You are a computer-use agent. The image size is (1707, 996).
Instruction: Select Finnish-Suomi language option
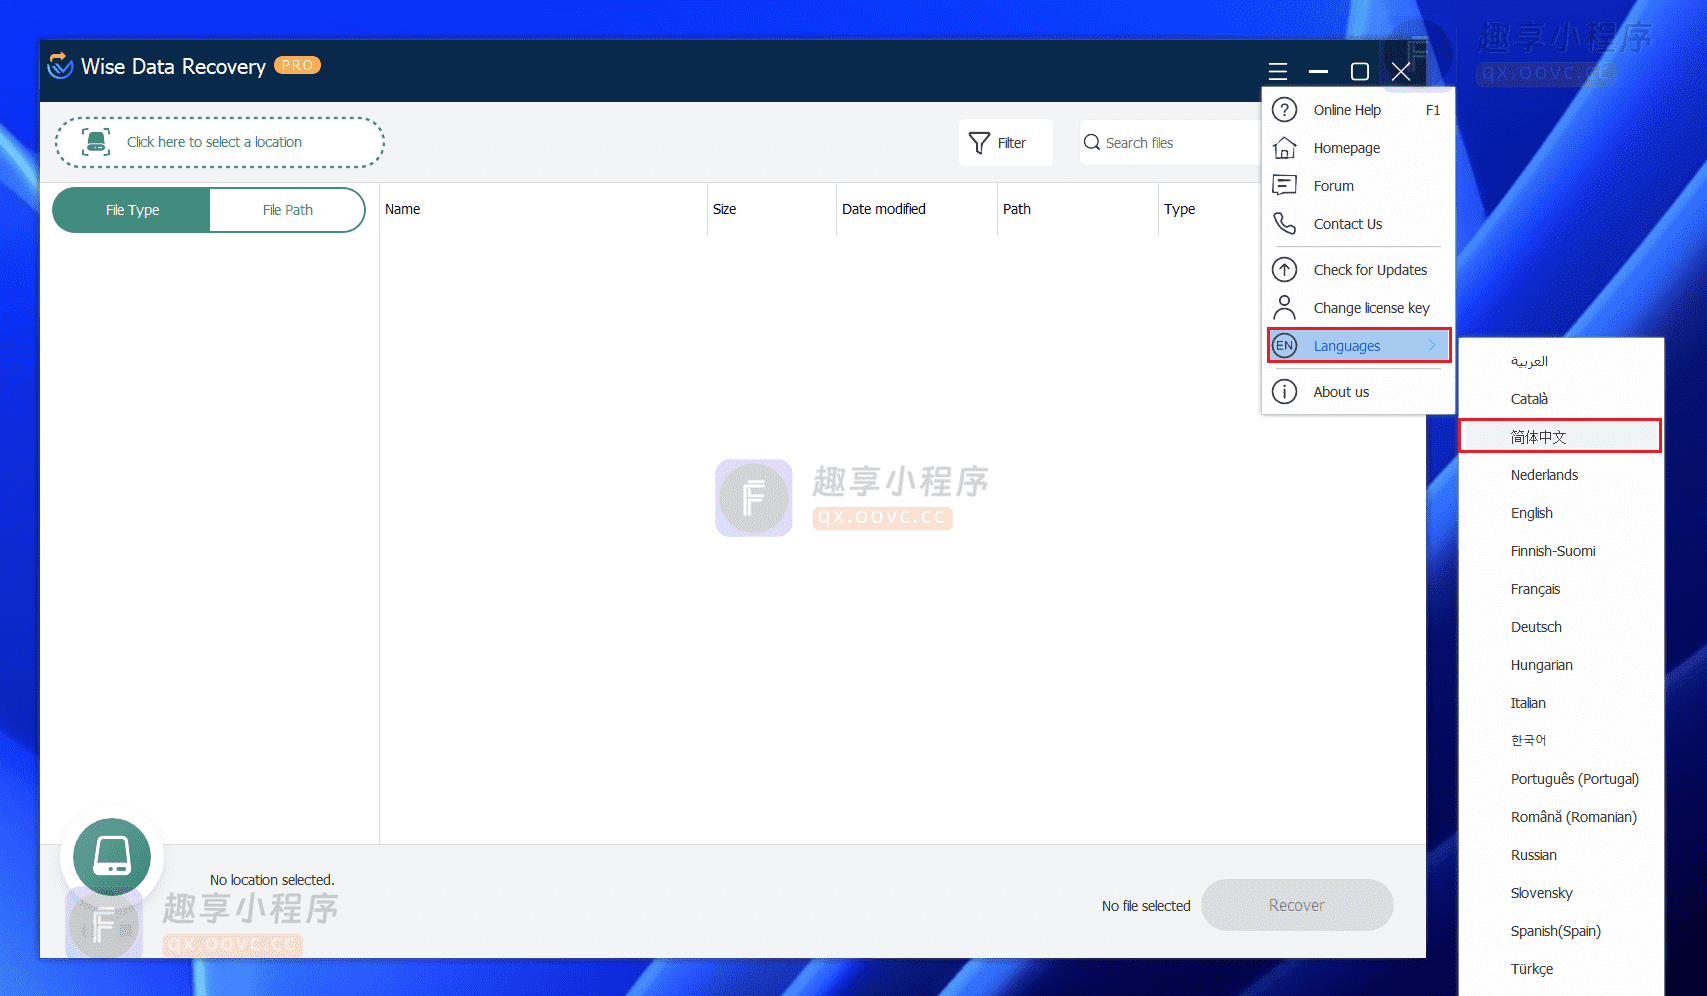pyautogui.click(x=1561, y=551)
